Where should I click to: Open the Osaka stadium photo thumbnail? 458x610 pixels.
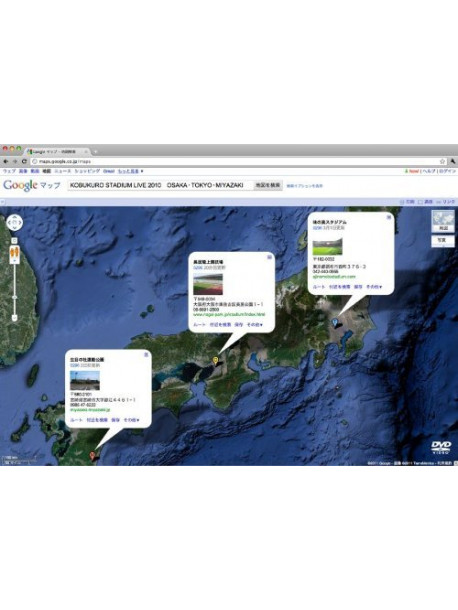tap(208, 284)
